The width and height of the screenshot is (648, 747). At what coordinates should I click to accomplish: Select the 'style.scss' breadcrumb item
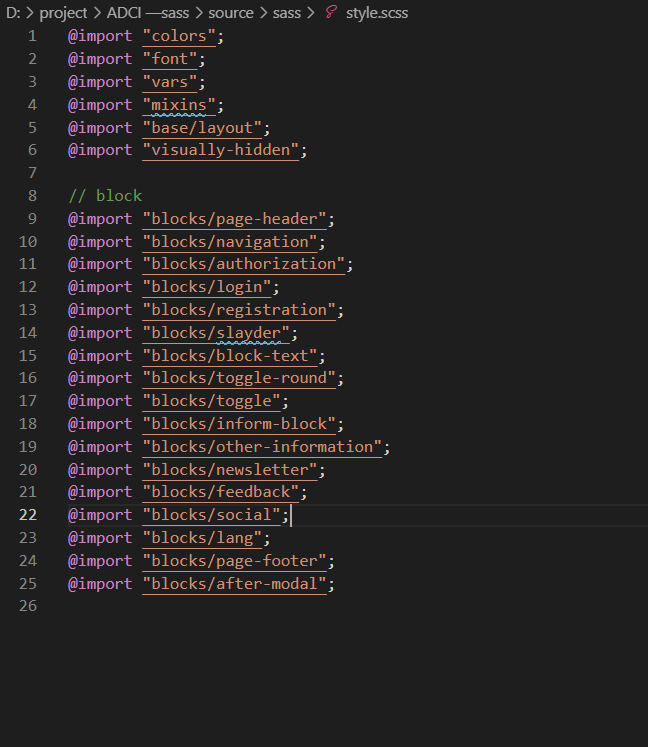[377, 13]
